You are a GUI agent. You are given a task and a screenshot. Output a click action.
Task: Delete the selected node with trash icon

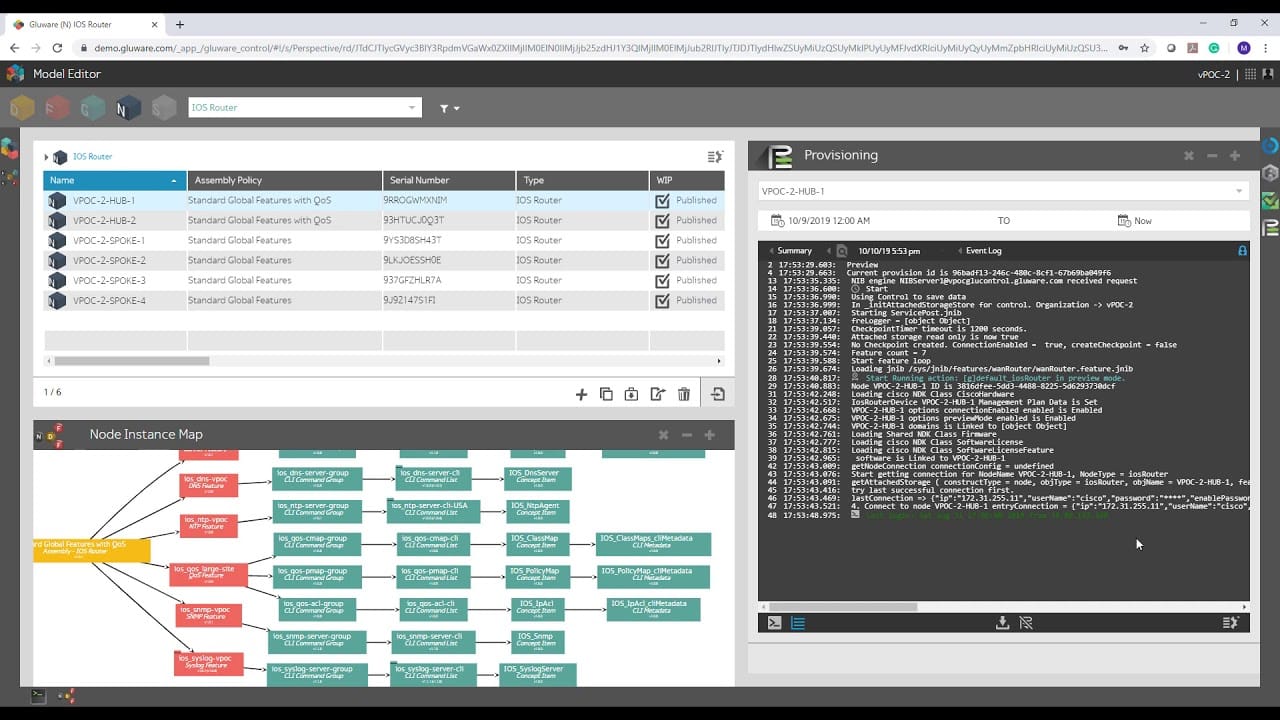(x=684, y=394)
